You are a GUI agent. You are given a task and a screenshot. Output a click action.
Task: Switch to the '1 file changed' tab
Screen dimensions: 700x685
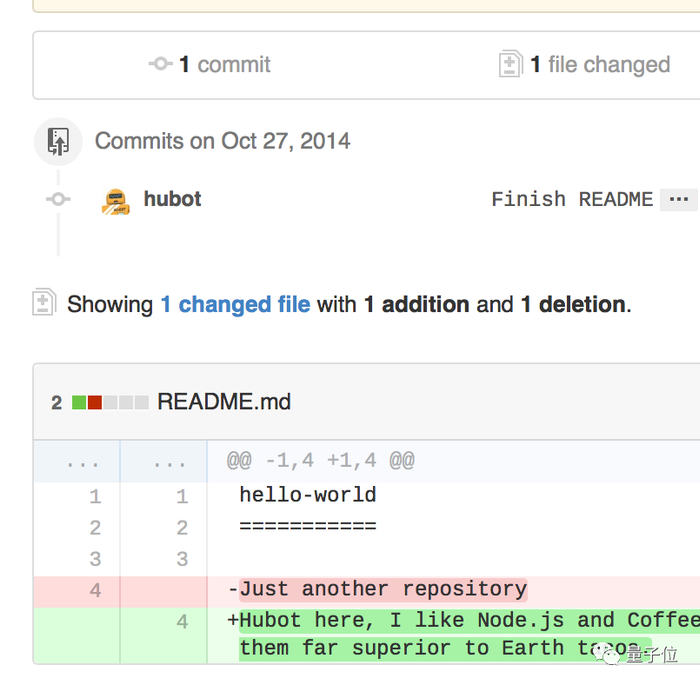[598, 65]
